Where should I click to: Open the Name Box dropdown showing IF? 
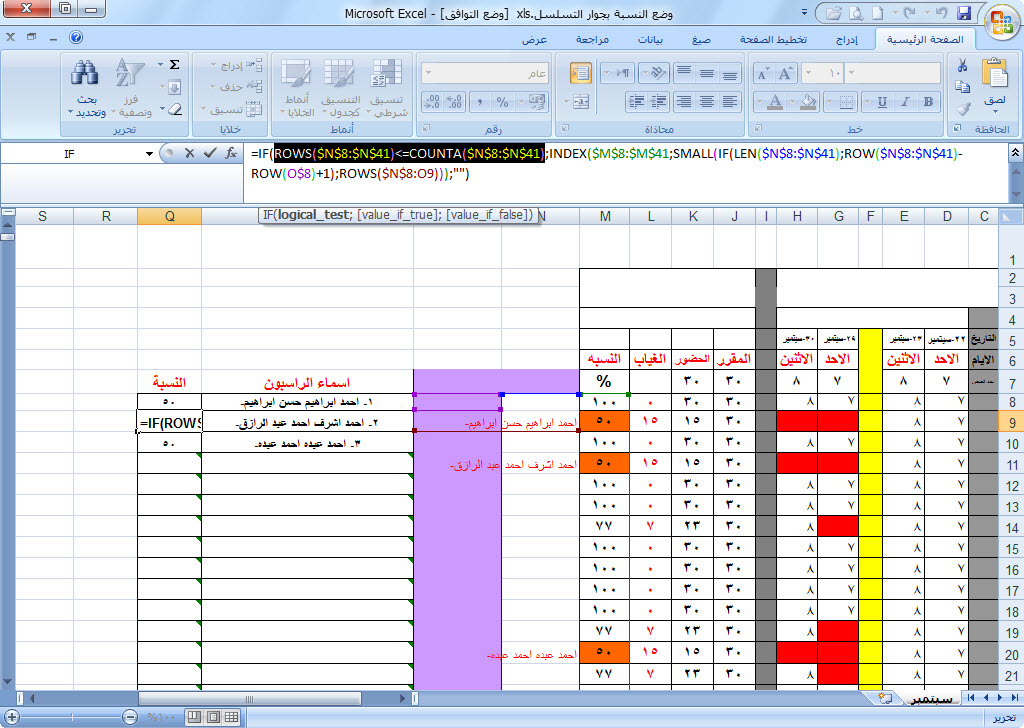click(149, 153)
